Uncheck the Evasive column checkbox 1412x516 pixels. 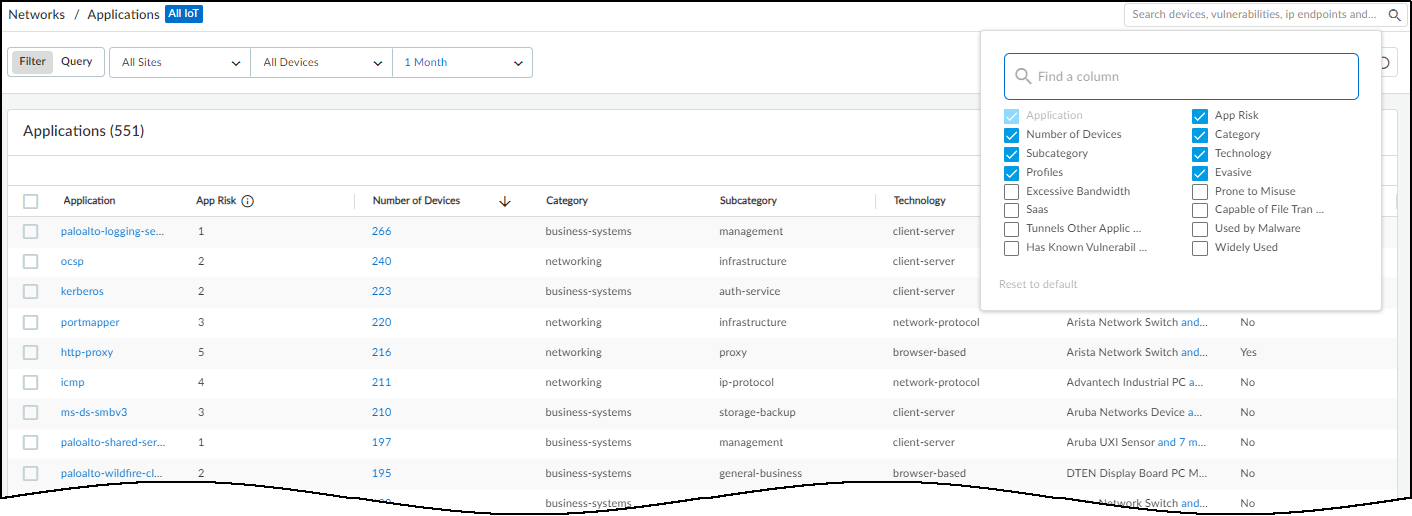click(x=1200, y=173)
